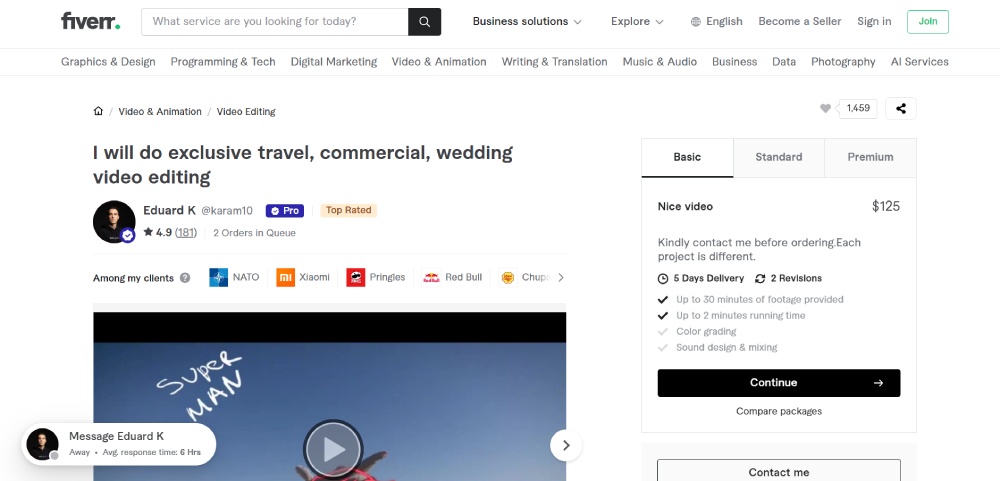Click the Contact me button
Viewport: 1000px width, 481px height.
coord(779,471)
